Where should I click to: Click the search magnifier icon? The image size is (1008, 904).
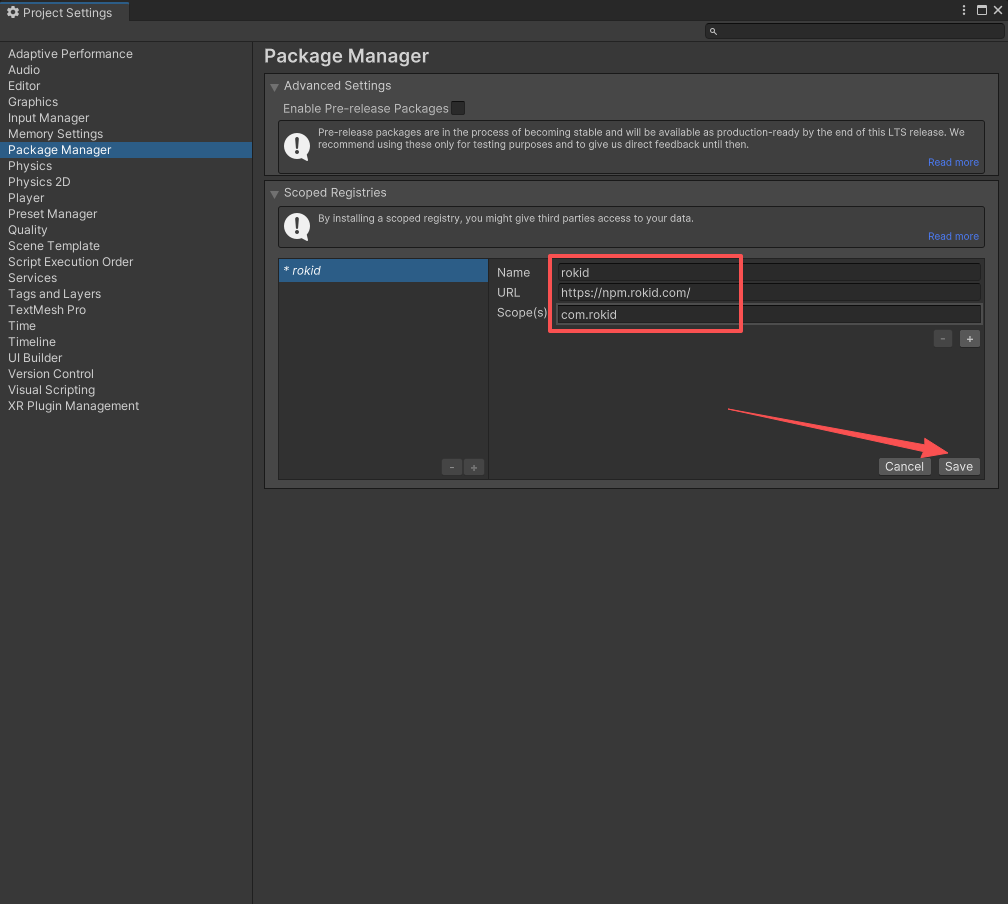[714, 31]
